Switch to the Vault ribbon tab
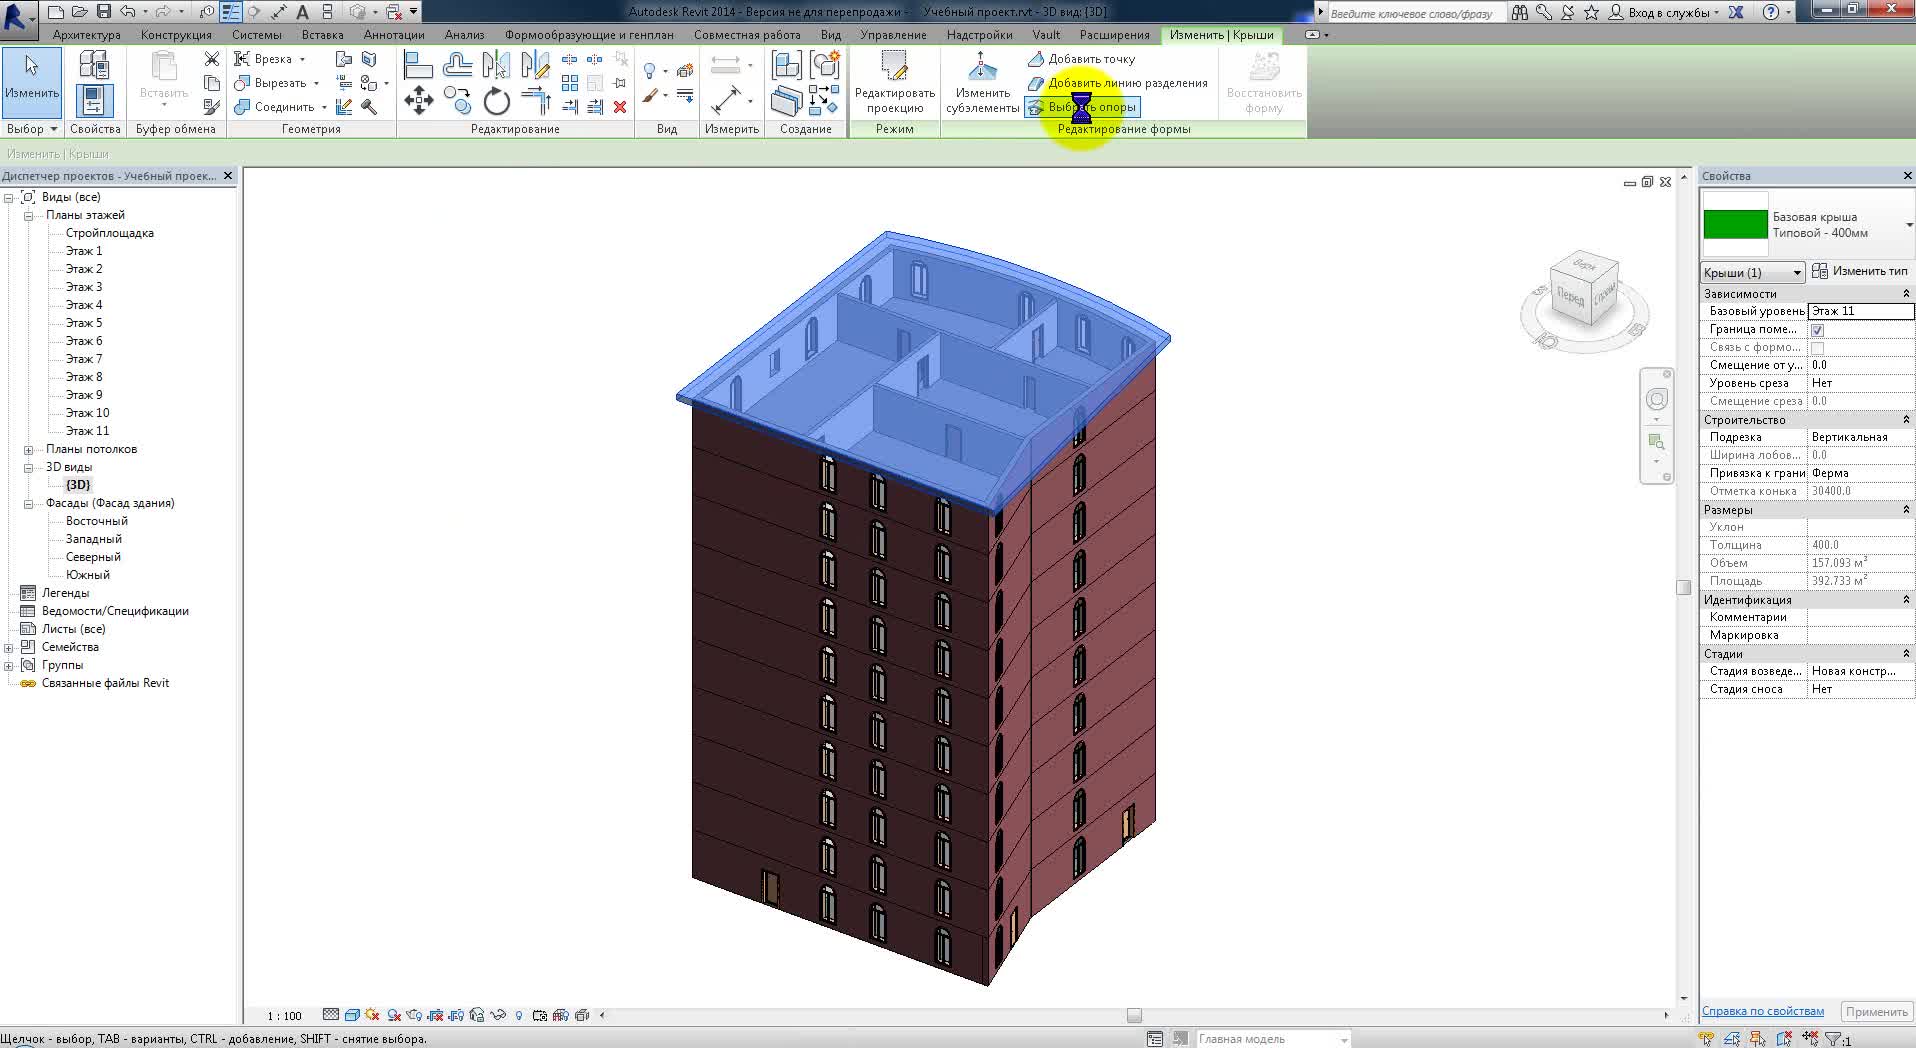 (1046, 35)
